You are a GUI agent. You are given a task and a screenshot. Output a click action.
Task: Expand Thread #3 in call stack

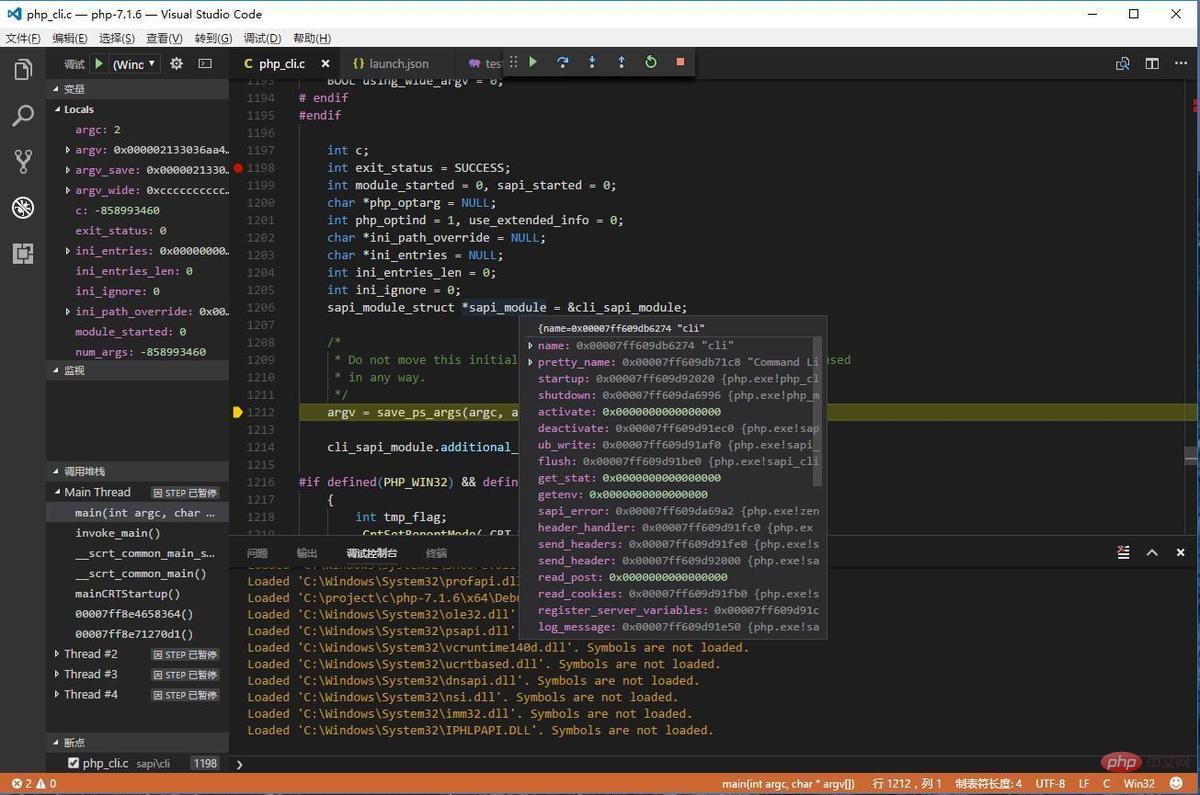57,674
